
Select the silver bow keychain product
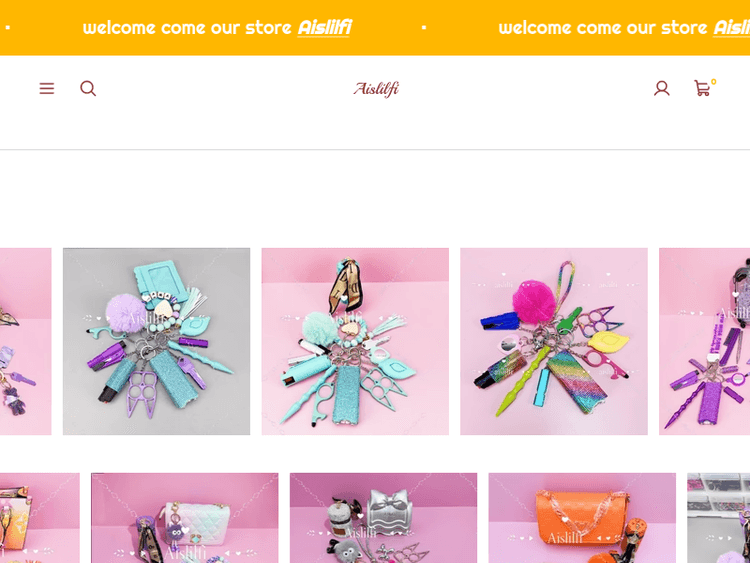coord(383,518)
